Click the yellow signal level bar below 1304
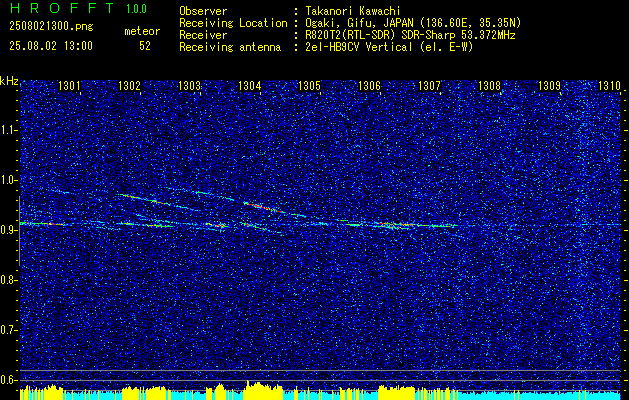The width and height of the screenshot is (629, 400). (263, 390)
